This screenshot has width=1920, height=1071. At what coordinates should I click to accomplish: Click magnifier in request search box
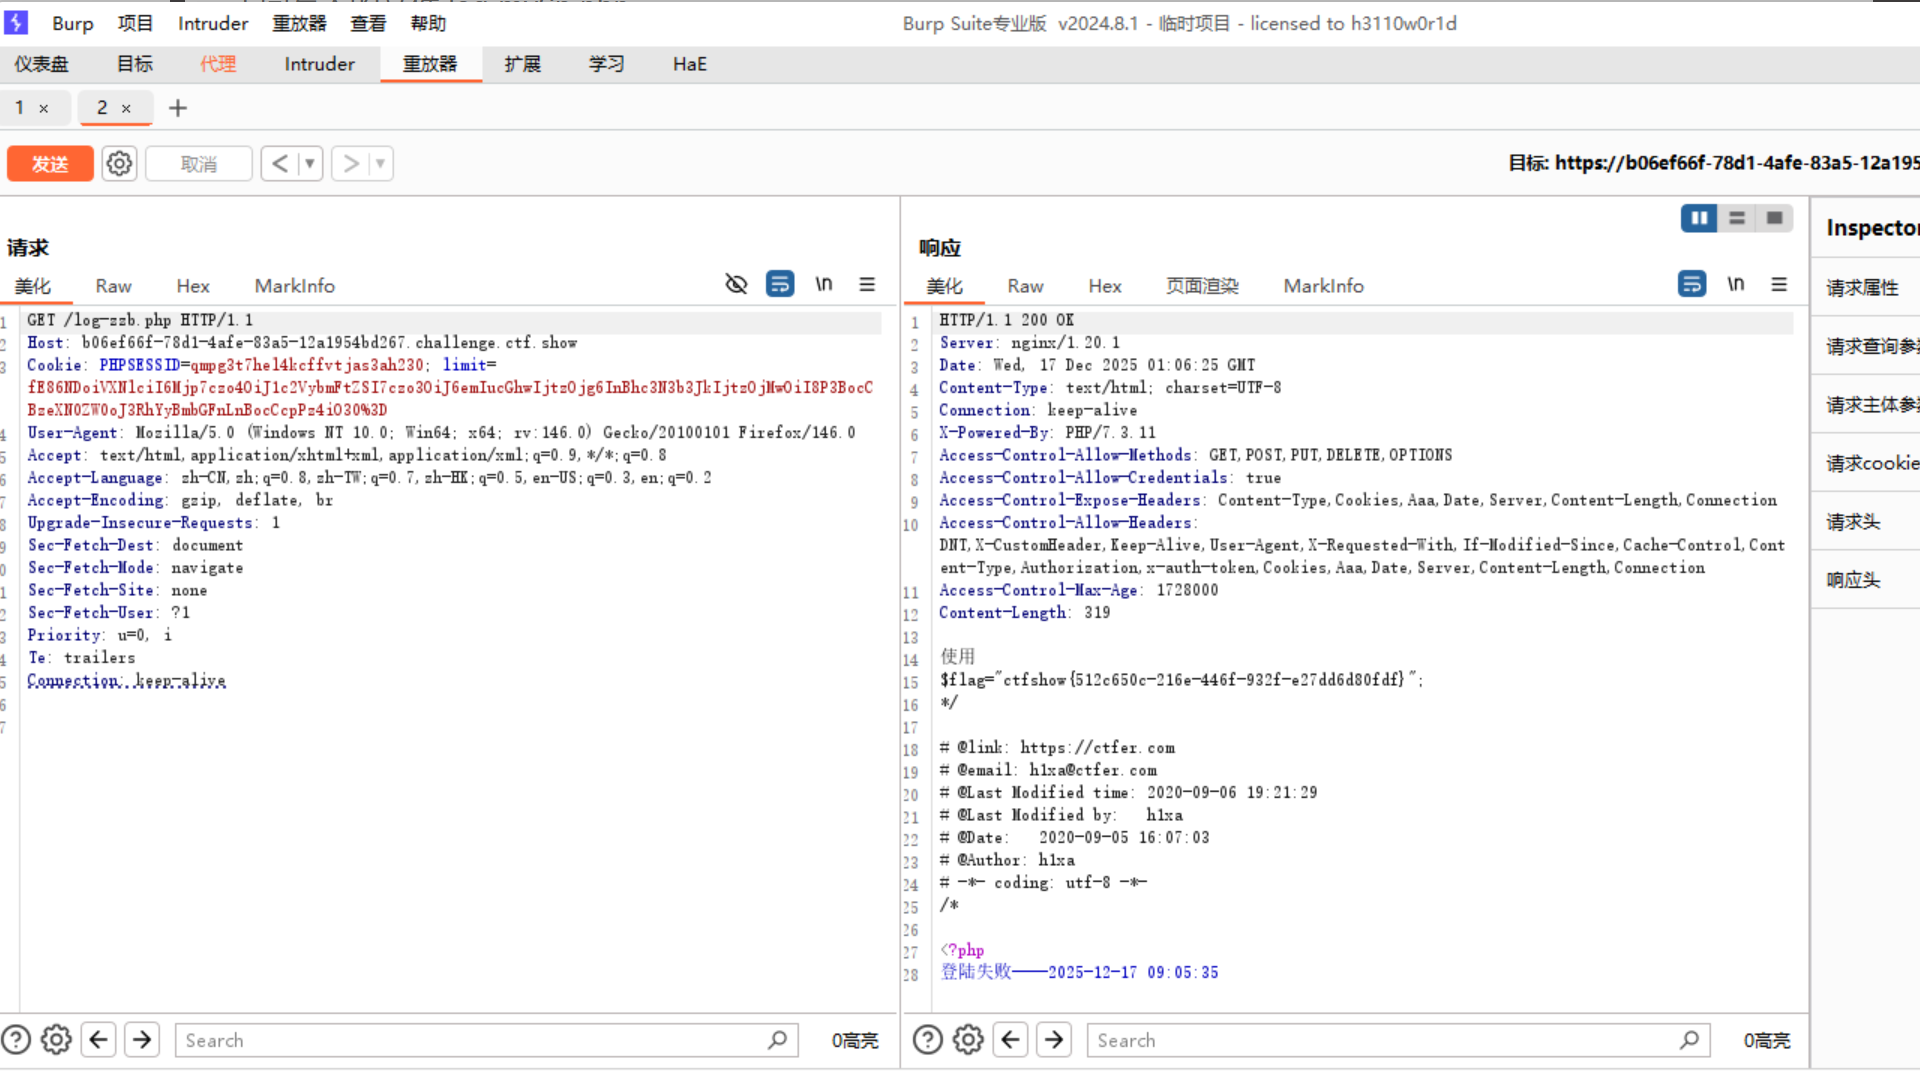[x=777, y=1040]
